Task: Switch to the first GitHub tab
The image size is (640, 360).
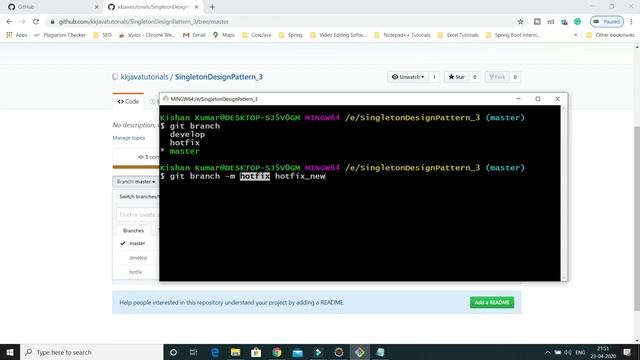Action: click(x=51, y=7)
